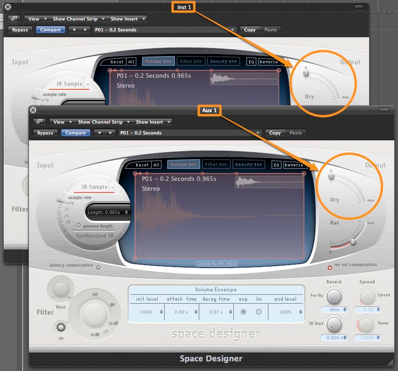
Task: Click the filter on button
Action: pos(60,327)
